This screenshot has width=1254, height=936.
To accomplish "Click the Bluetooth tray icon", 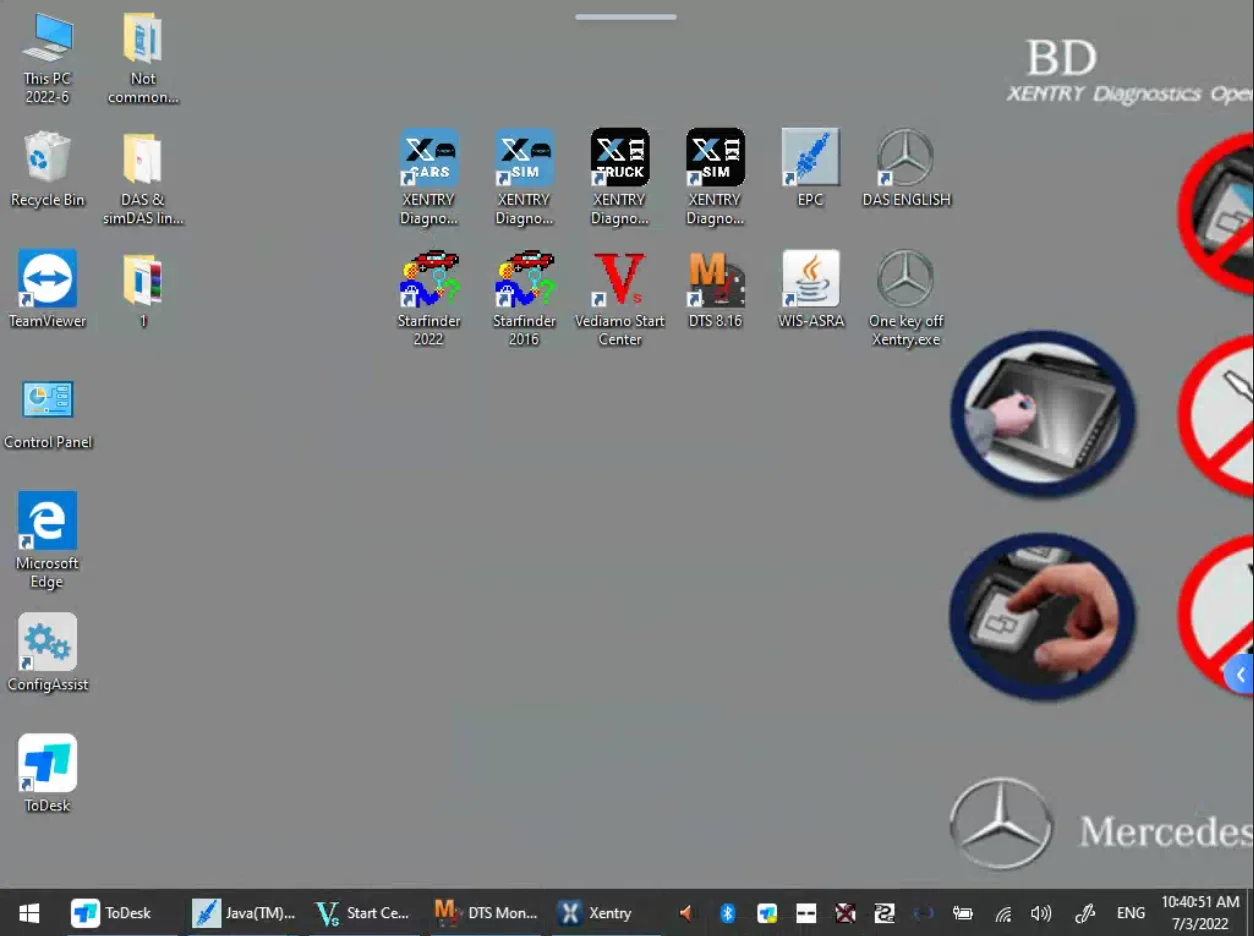I will (x=728, y=912).
